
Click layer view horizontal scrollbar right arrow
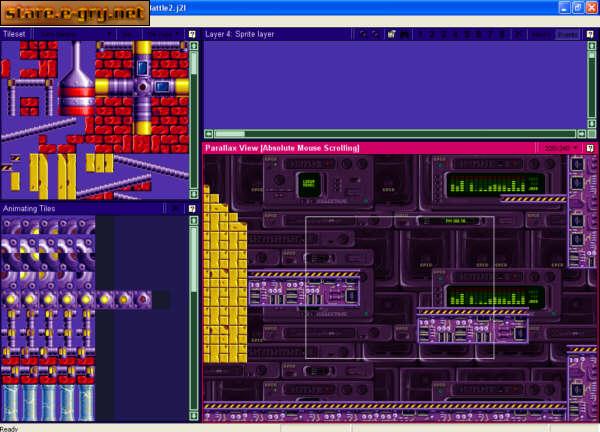581,134
